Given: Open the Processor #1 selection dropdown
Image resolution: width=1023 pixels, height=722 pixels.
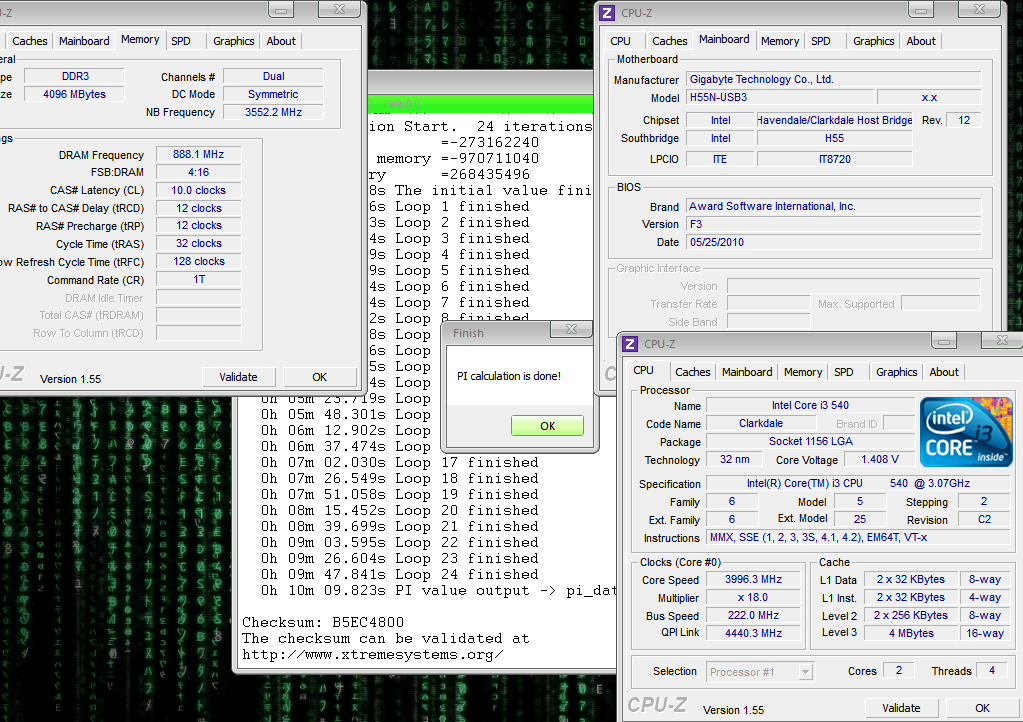Looking at the screenshot, I should pos(760,672).
